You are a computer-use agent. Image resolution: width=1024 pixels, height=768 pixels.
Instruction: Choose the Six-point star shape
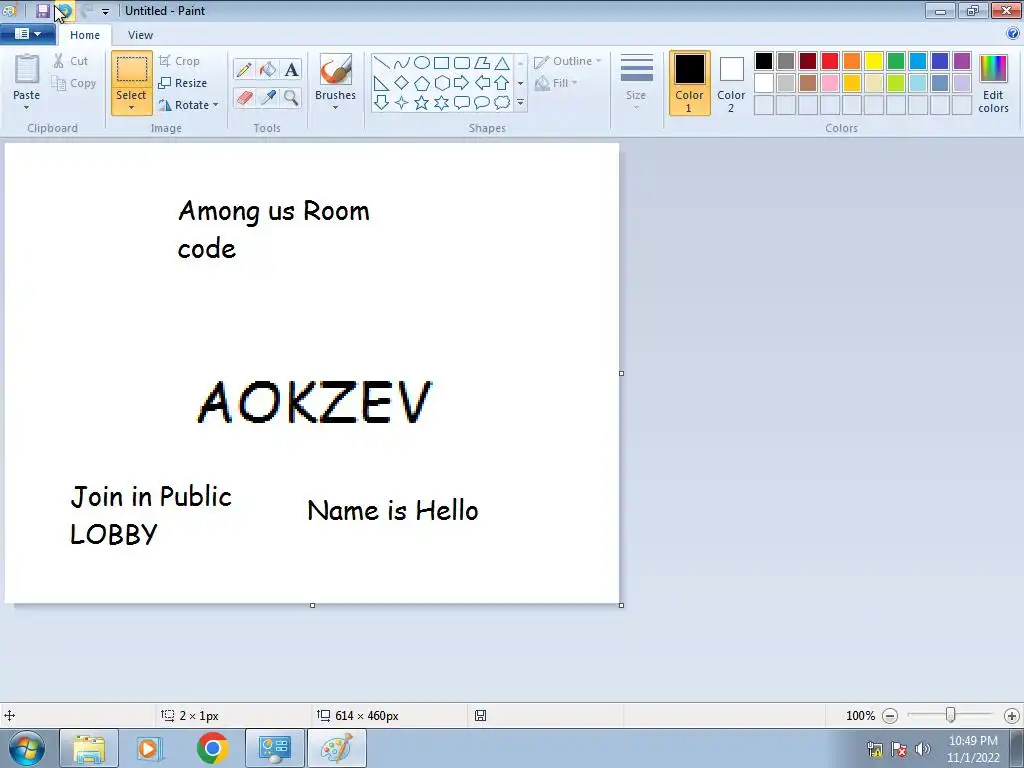[x=441, y=103]
